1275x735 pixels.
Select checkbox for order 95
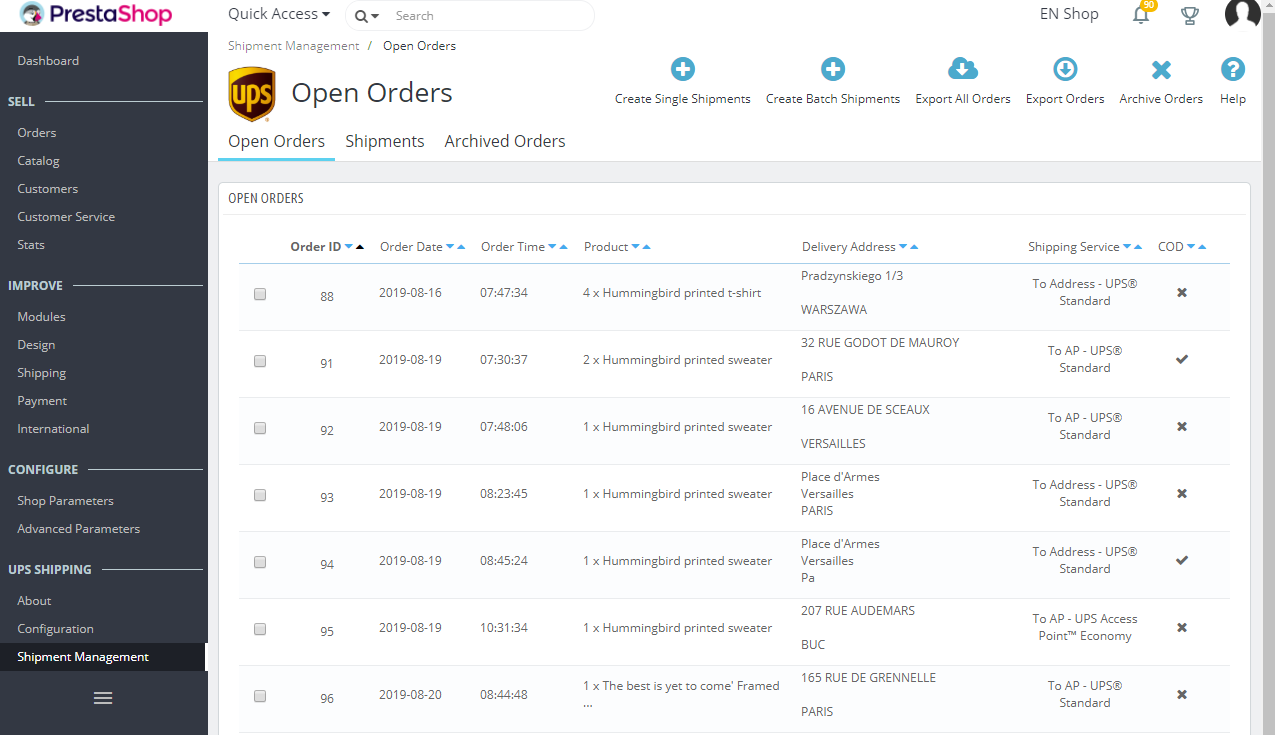pyautogui.click(x=260, y=629)
